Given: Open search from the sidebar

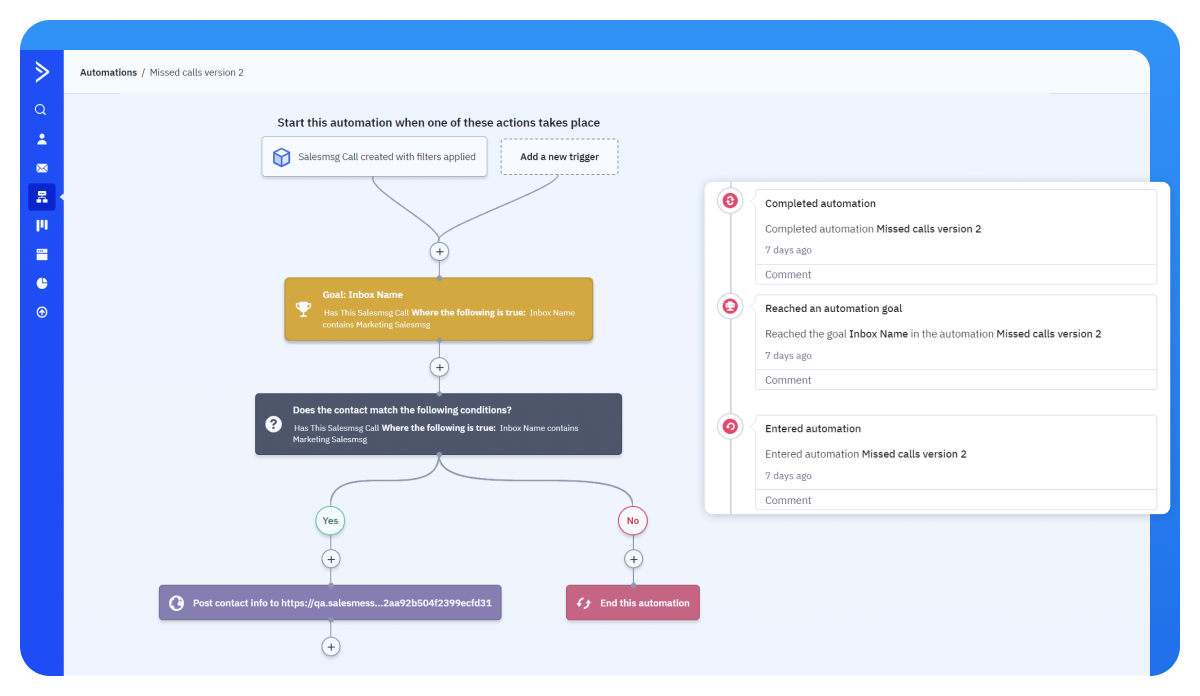Looking at the screenshot, I should pos(41,110).
